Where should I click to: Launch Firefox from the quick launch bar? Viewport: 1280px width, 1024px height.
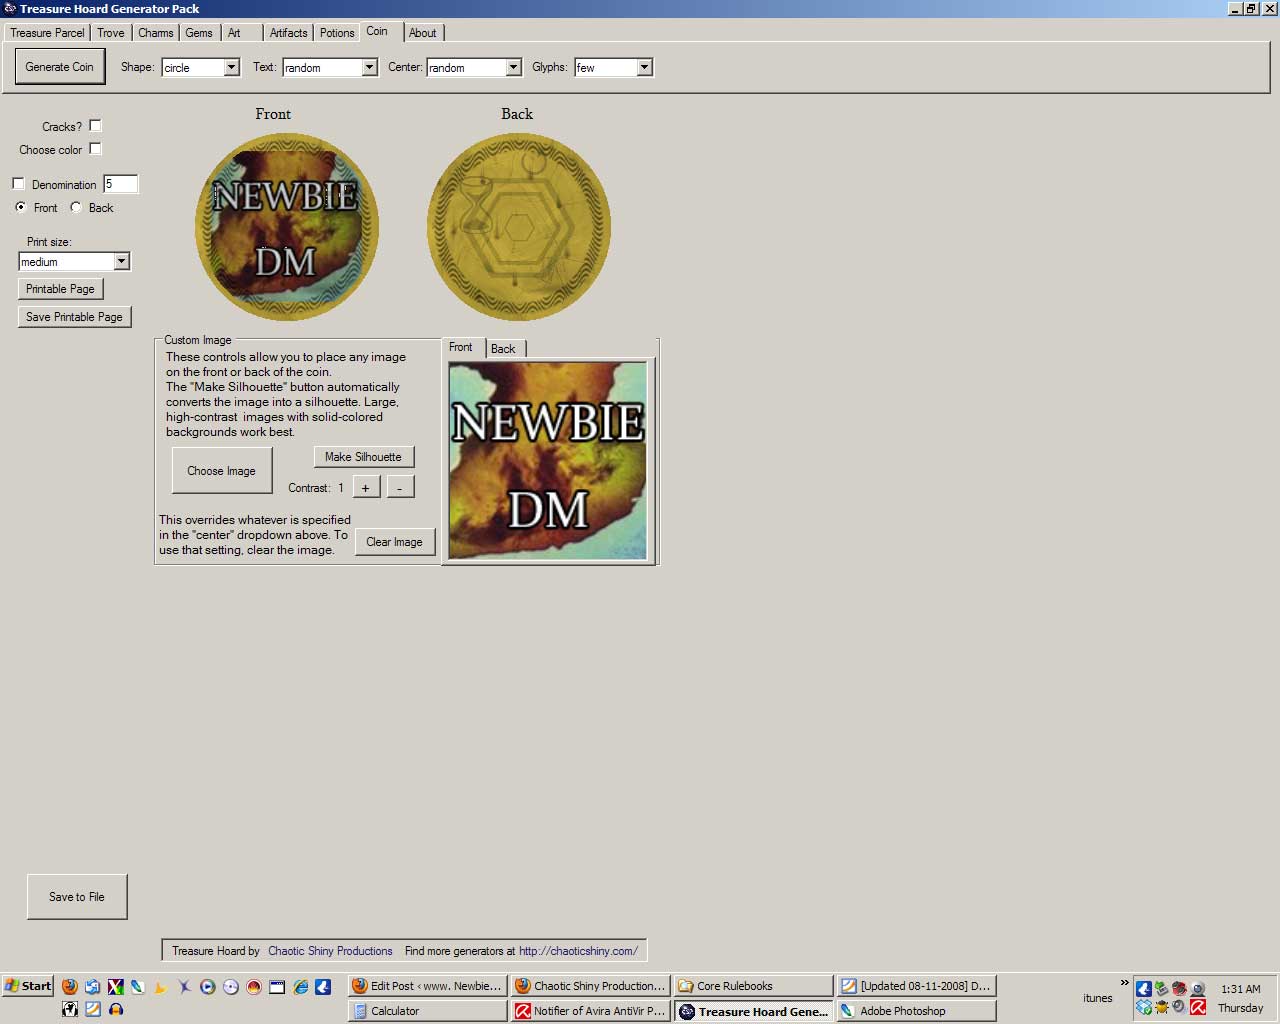(x=69, y=986)
